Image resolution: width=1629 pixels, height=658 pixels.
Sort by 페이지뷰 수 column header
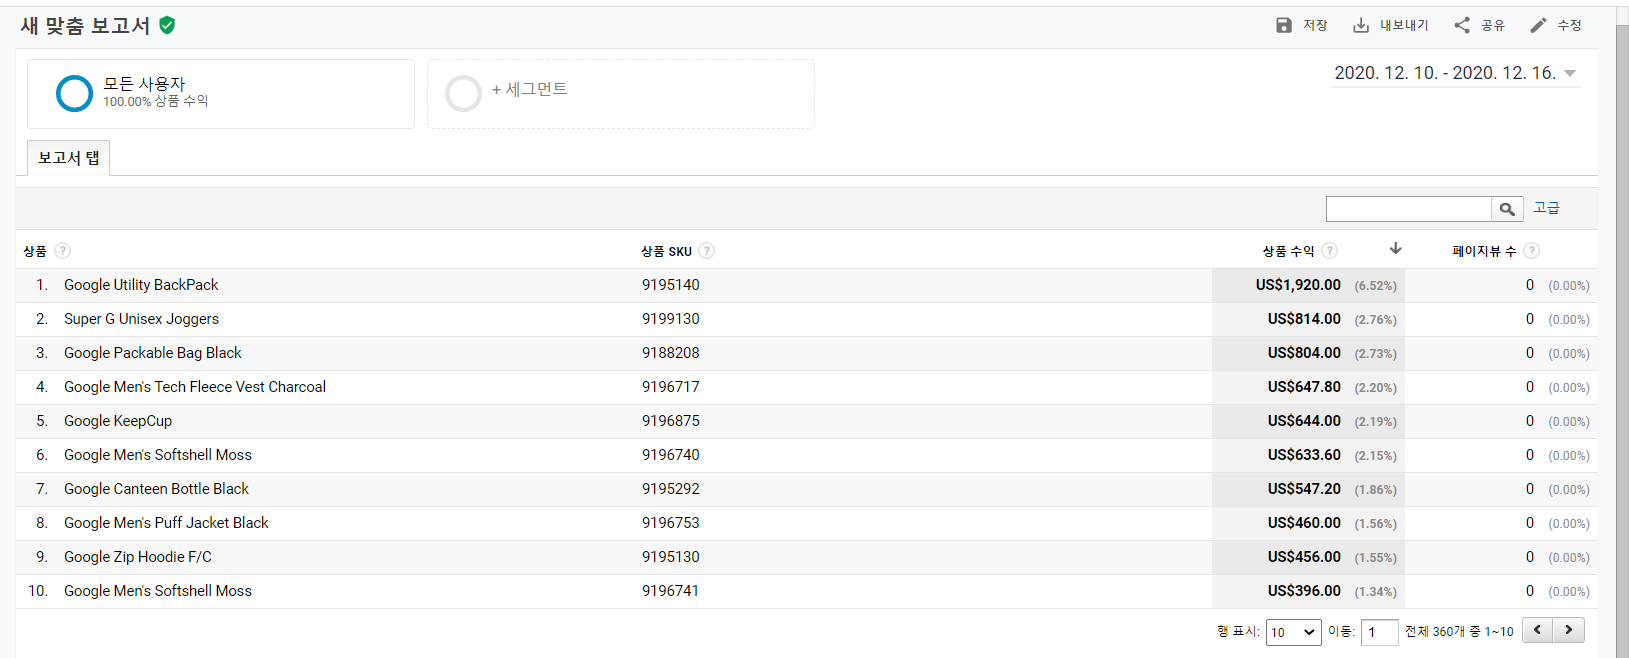click(x=1484, y=251)
